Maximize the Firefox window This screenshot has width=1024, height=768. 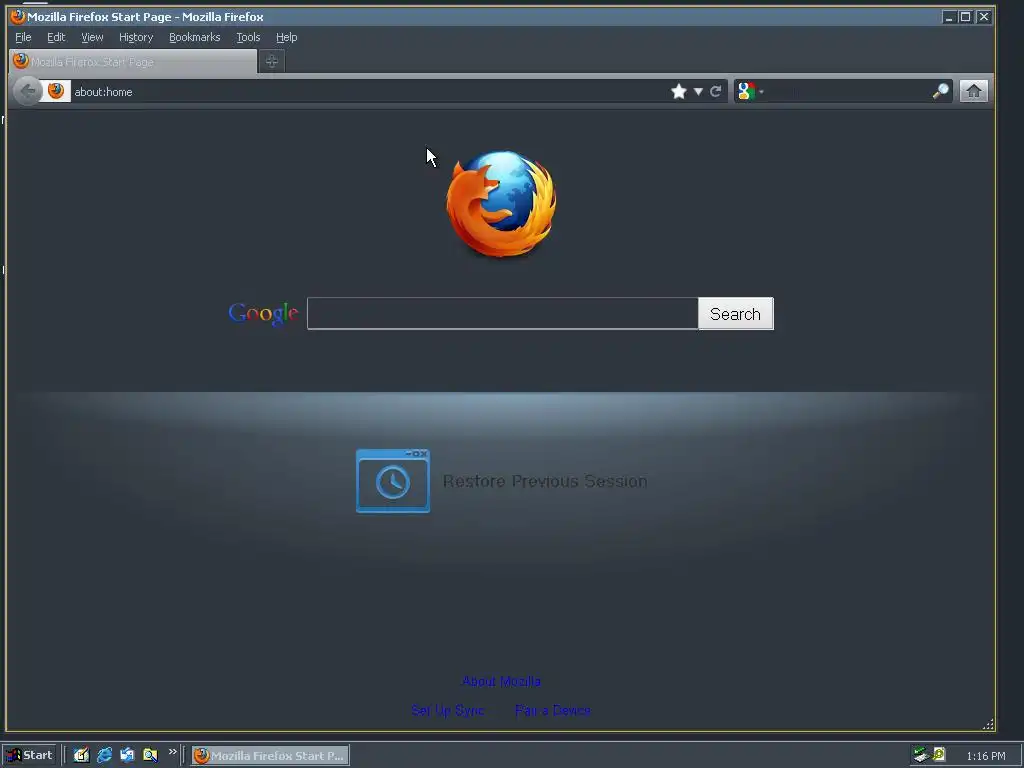tap(965, 17)
